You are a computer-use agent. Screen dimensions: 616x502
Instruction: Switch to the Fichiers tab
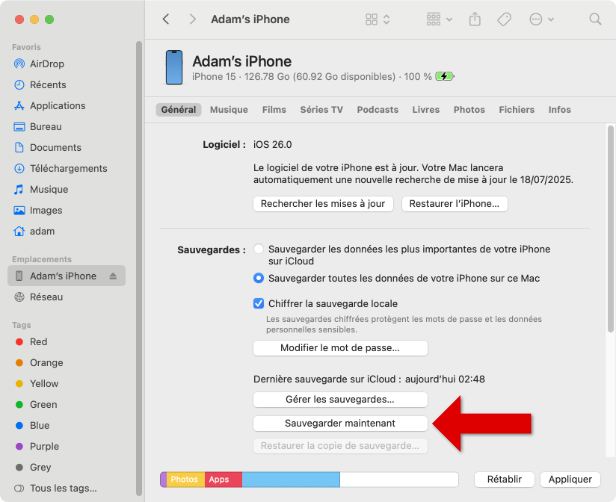point(517,110)
